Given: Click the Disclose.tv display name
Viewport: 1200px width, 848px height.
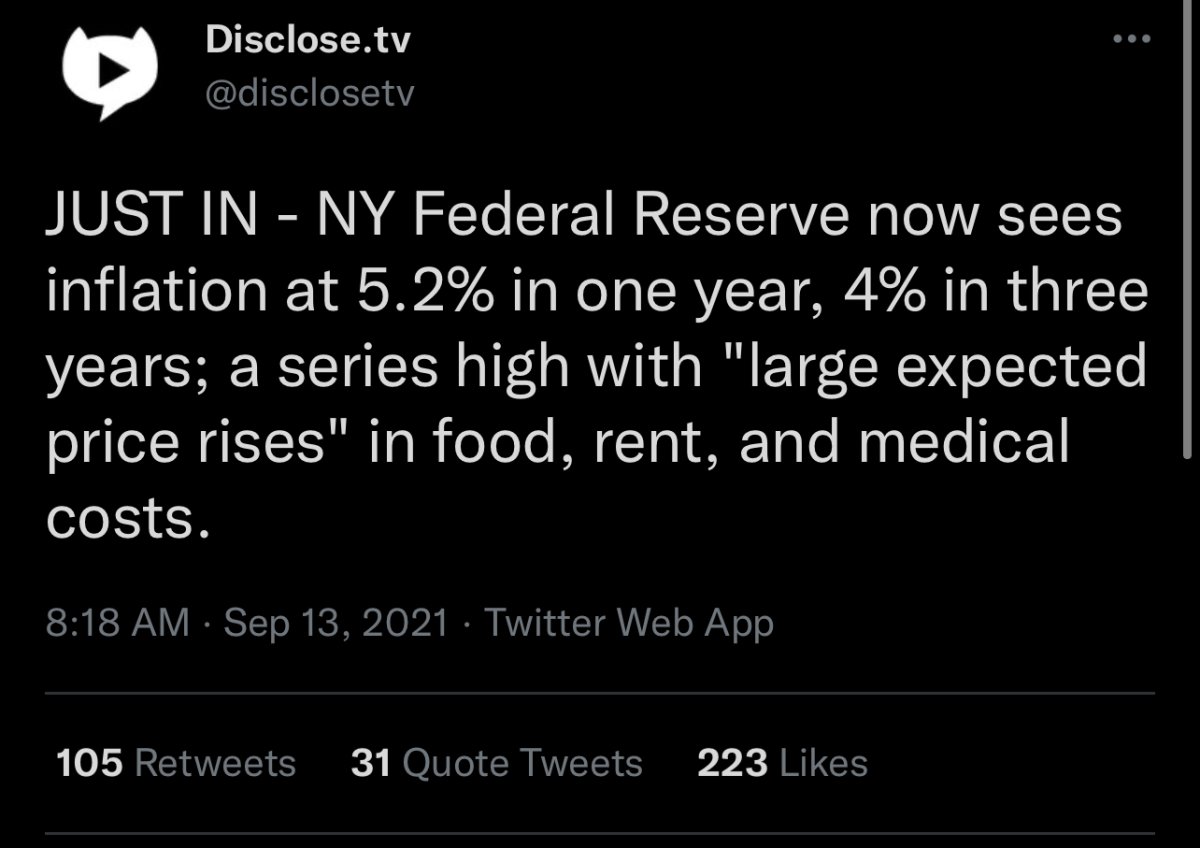Looking at the screenshot, I should pos(307,41).
